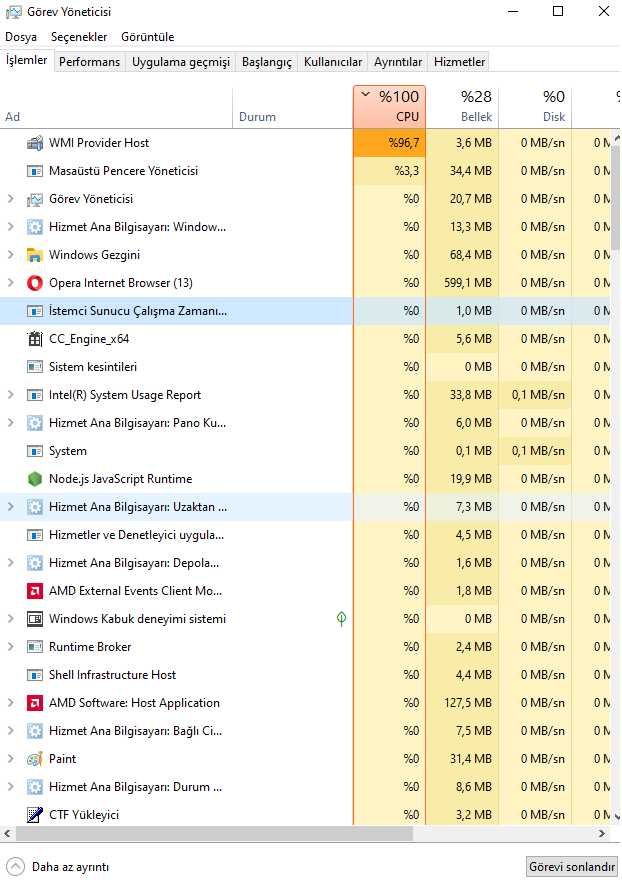Sort by the Durum column header
622x889 pixels.
(x=293, y=107)
